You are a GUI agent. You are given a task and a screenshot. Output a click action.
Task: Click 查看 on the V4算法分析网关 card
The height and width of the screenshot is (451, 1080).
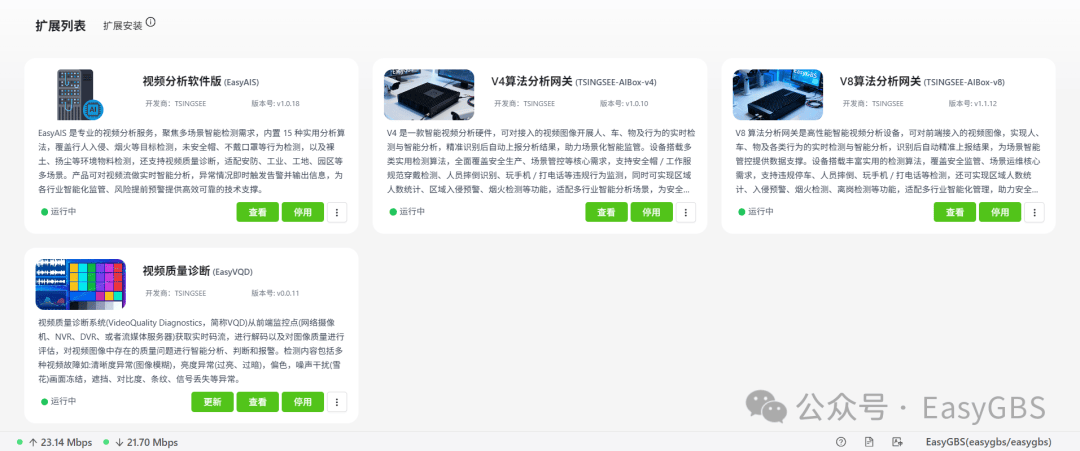[x=606, y=212]
